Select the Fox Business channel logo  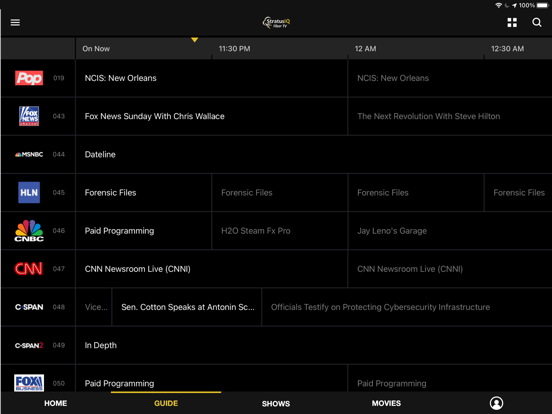(x=29, y=383)
